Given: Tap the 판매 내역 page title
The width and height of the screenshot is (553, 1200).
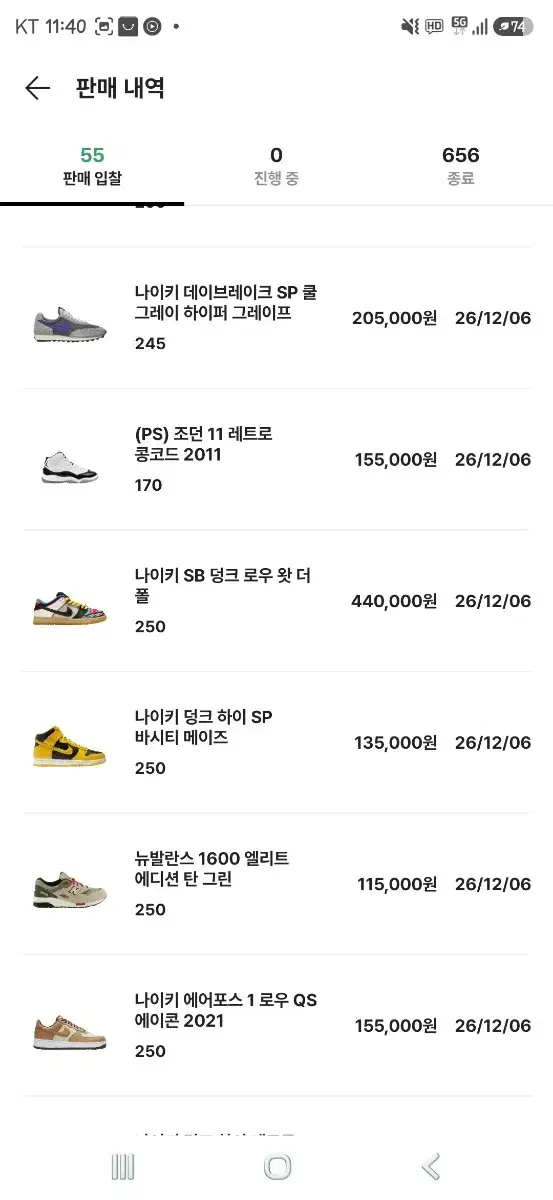Looking at the screenshot, I should 120,88.
